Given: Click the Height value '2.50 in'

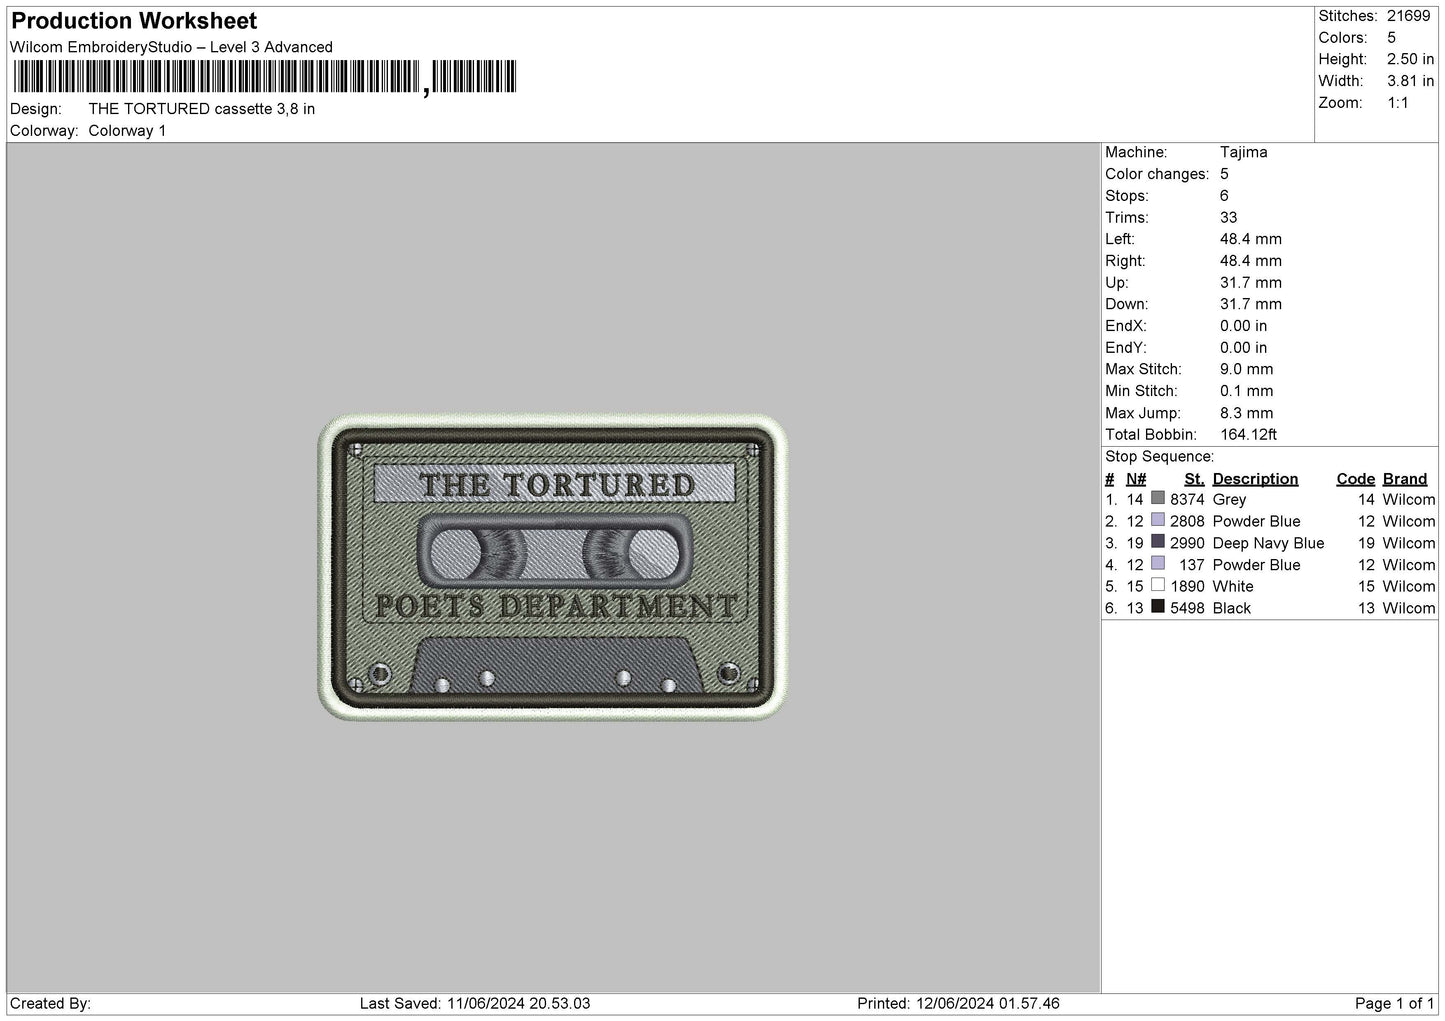Looking at the screenshot, I should tap(1411, 59).
